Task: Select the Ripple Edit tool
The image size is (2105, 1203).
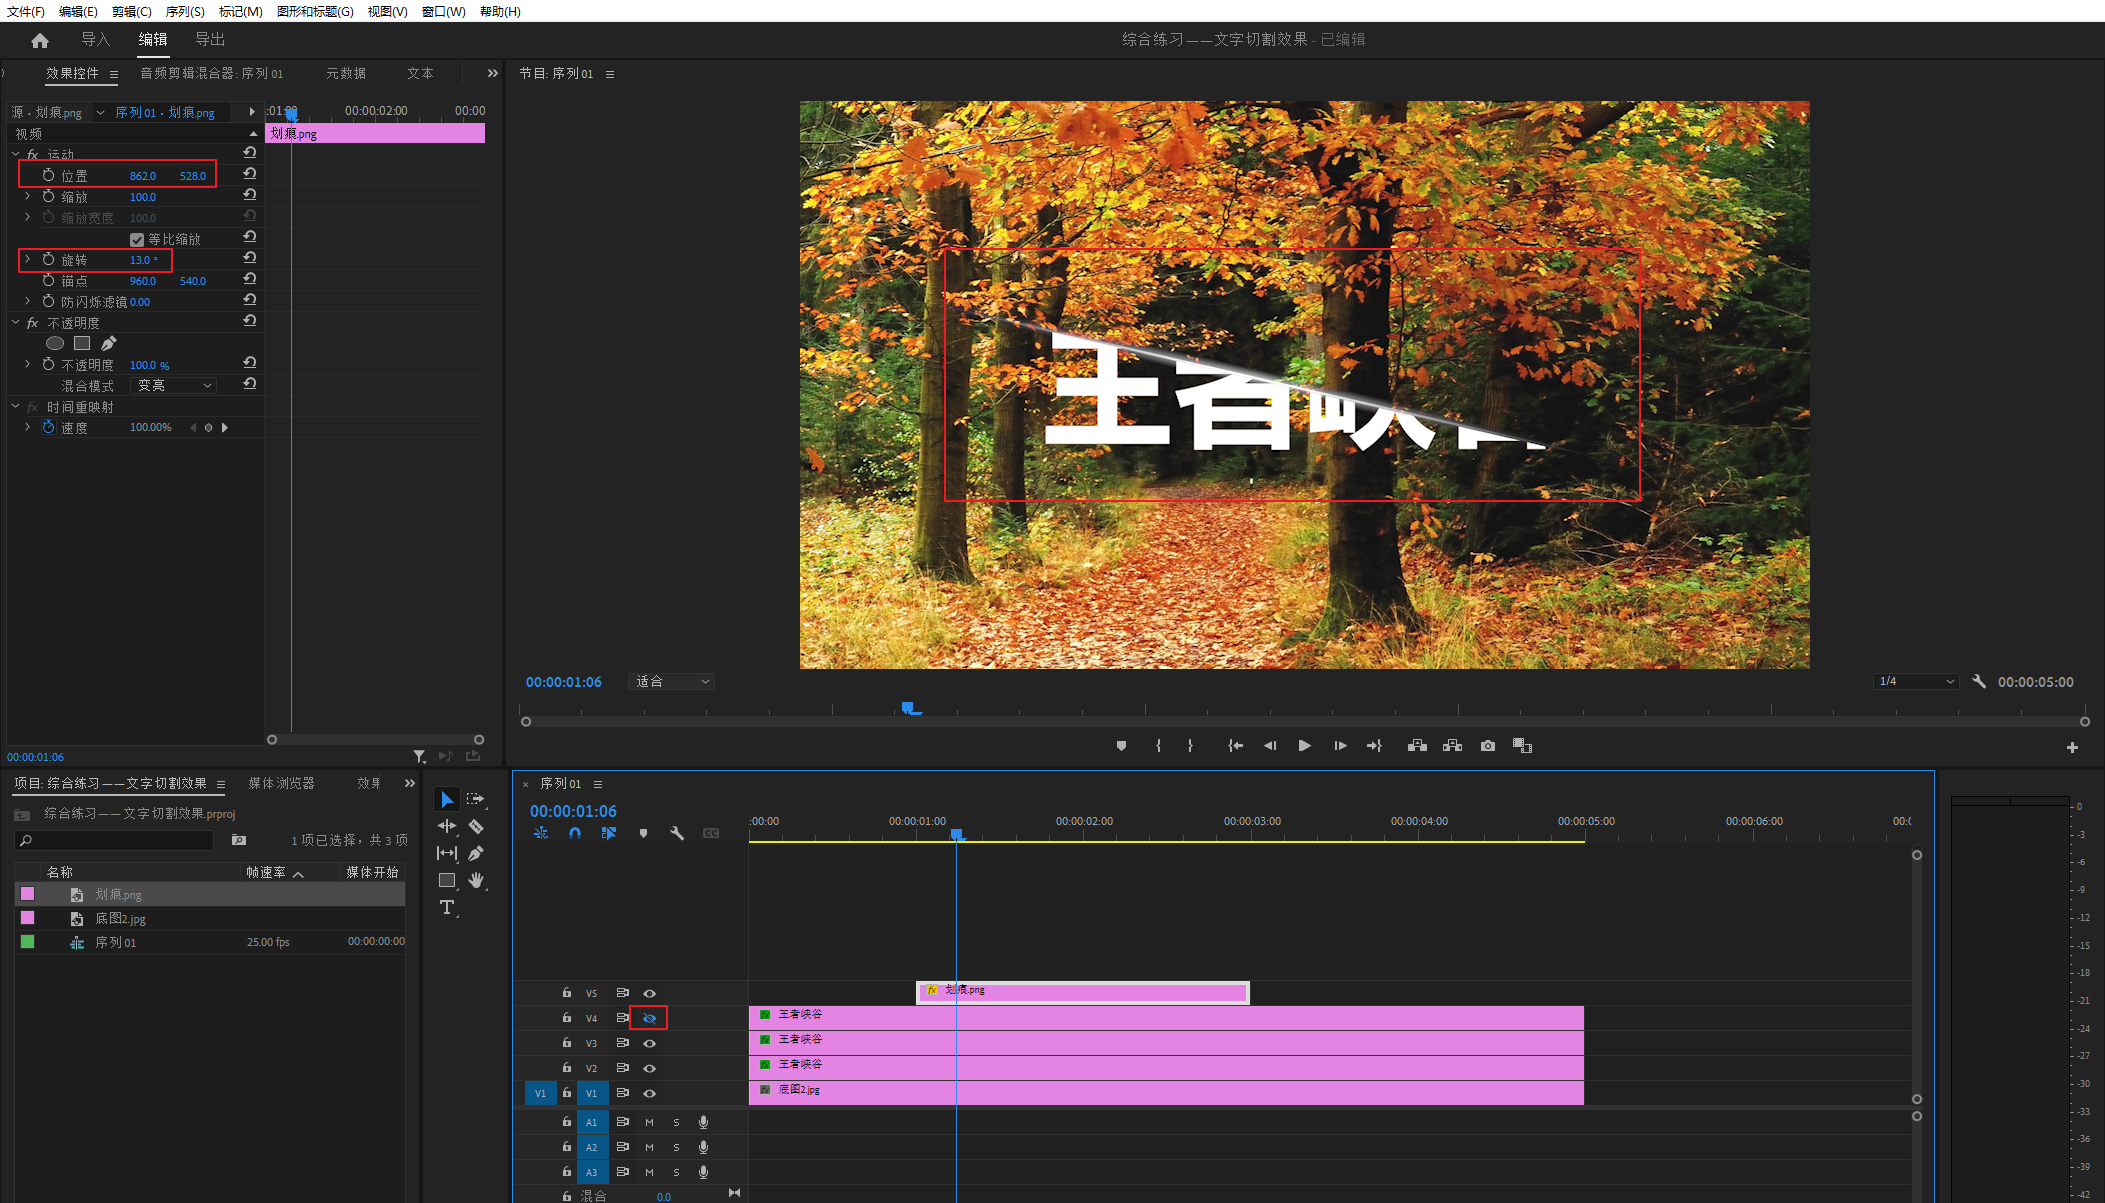Action: coord(446,826)
